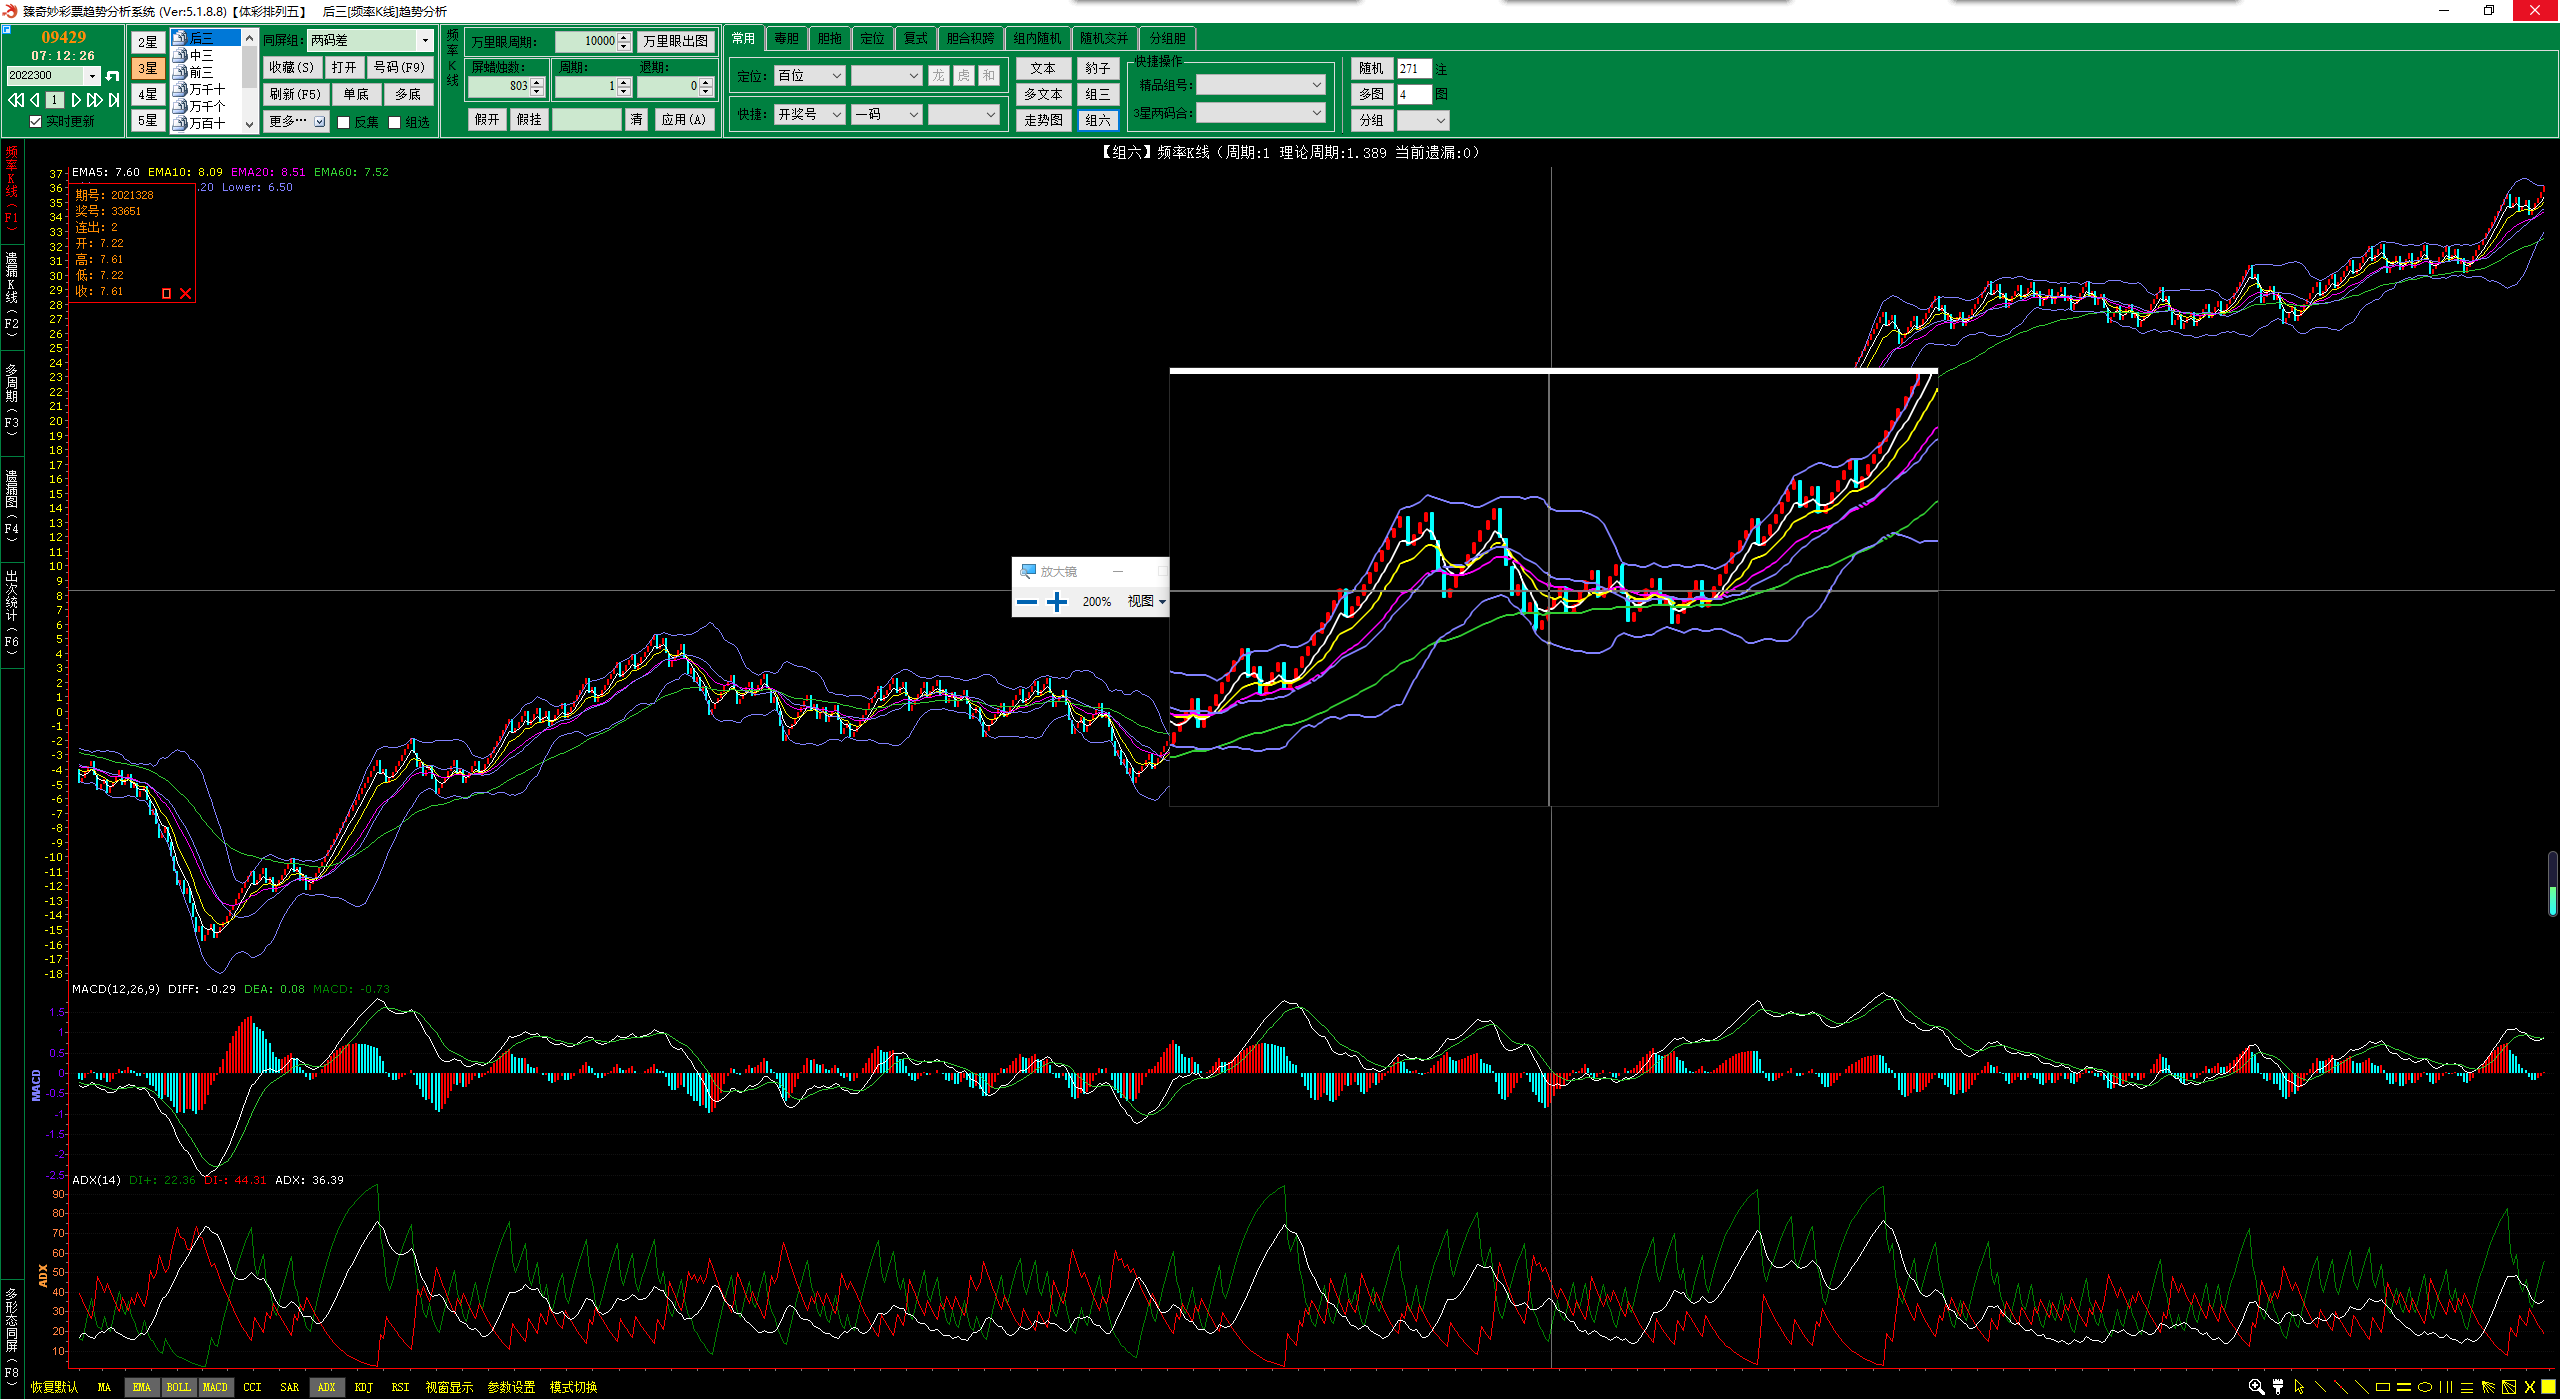Toggle the BOLL indicator at the bottom
Image resolution: width=2560 pixels, height=1399 pixels.
point(178,1387)
